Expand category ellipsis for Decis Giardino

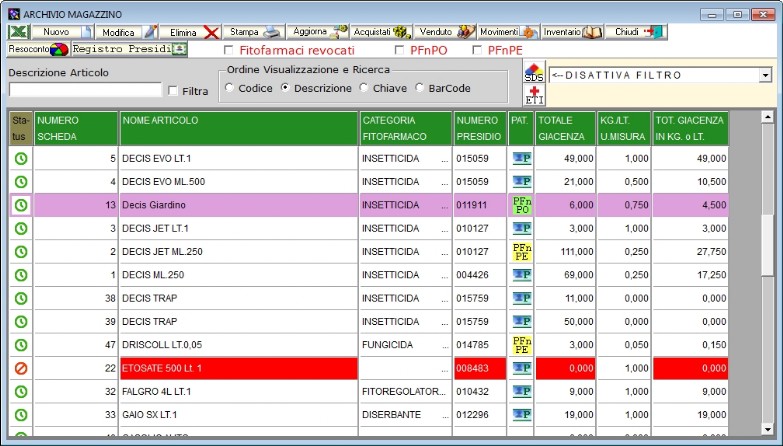coord(445,205)
